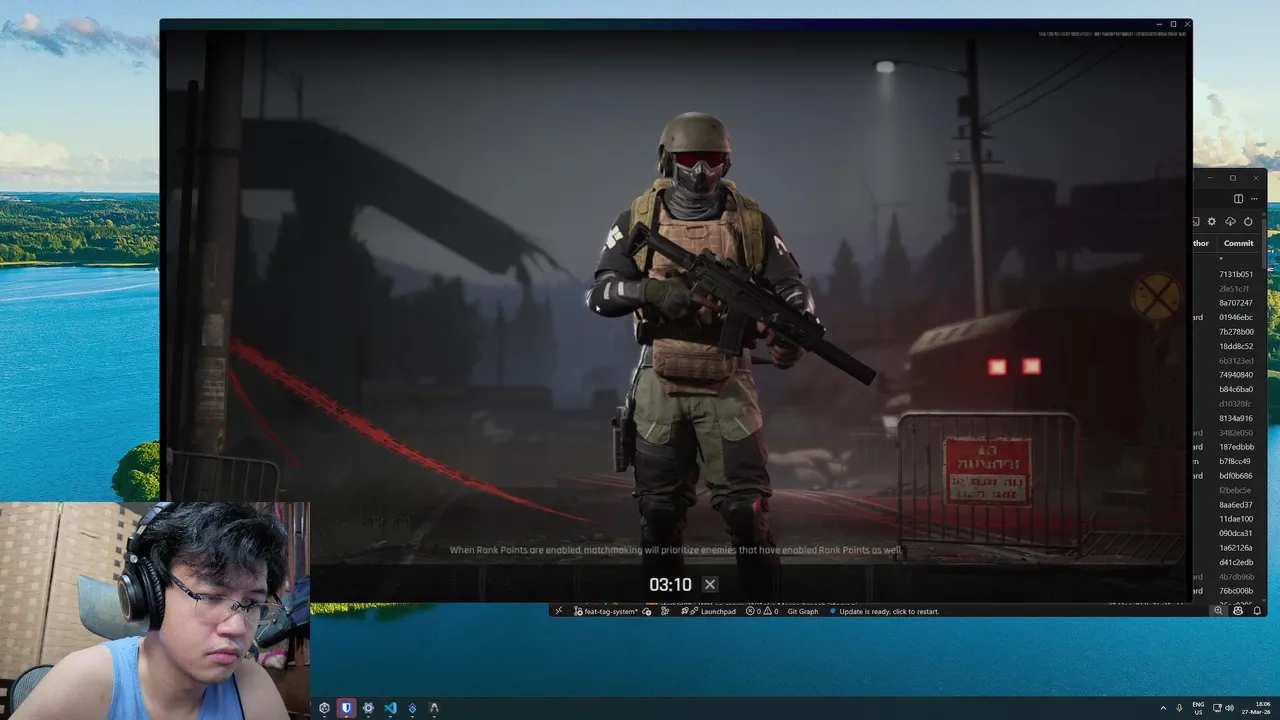Open Visual Studio Code from taskbar
The image size is (1280, 720).
(x=390, y=708)
